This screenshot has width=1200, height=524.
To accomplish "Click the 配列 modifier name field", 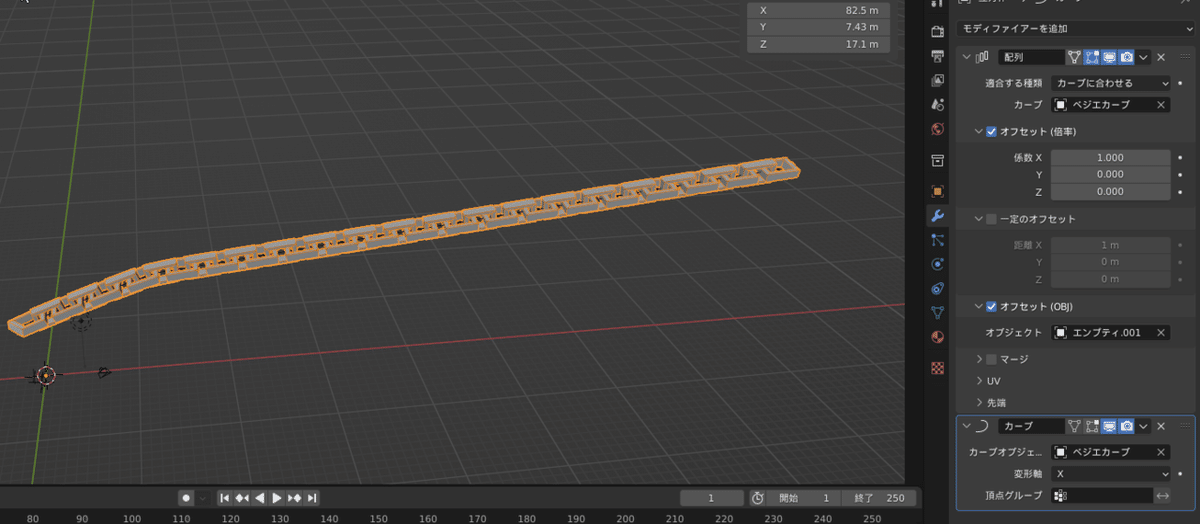I will coord(1030,58).
